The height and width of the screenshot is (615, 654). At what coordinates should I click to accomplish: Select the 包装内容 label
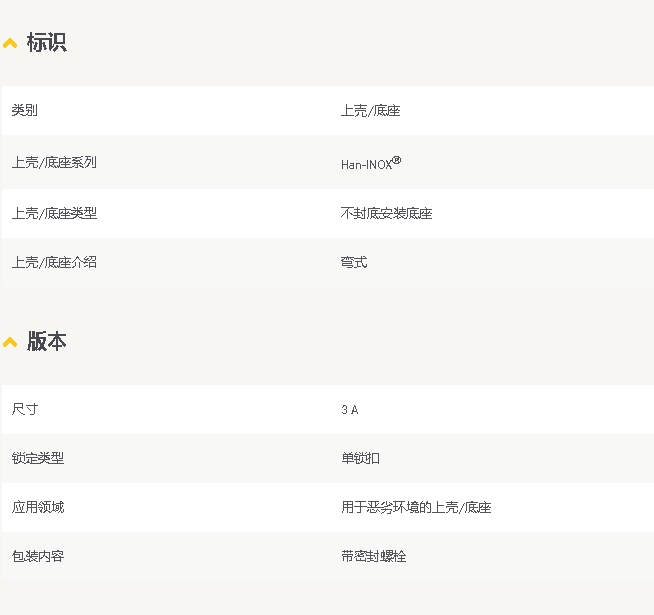click(x=38, y=556)
